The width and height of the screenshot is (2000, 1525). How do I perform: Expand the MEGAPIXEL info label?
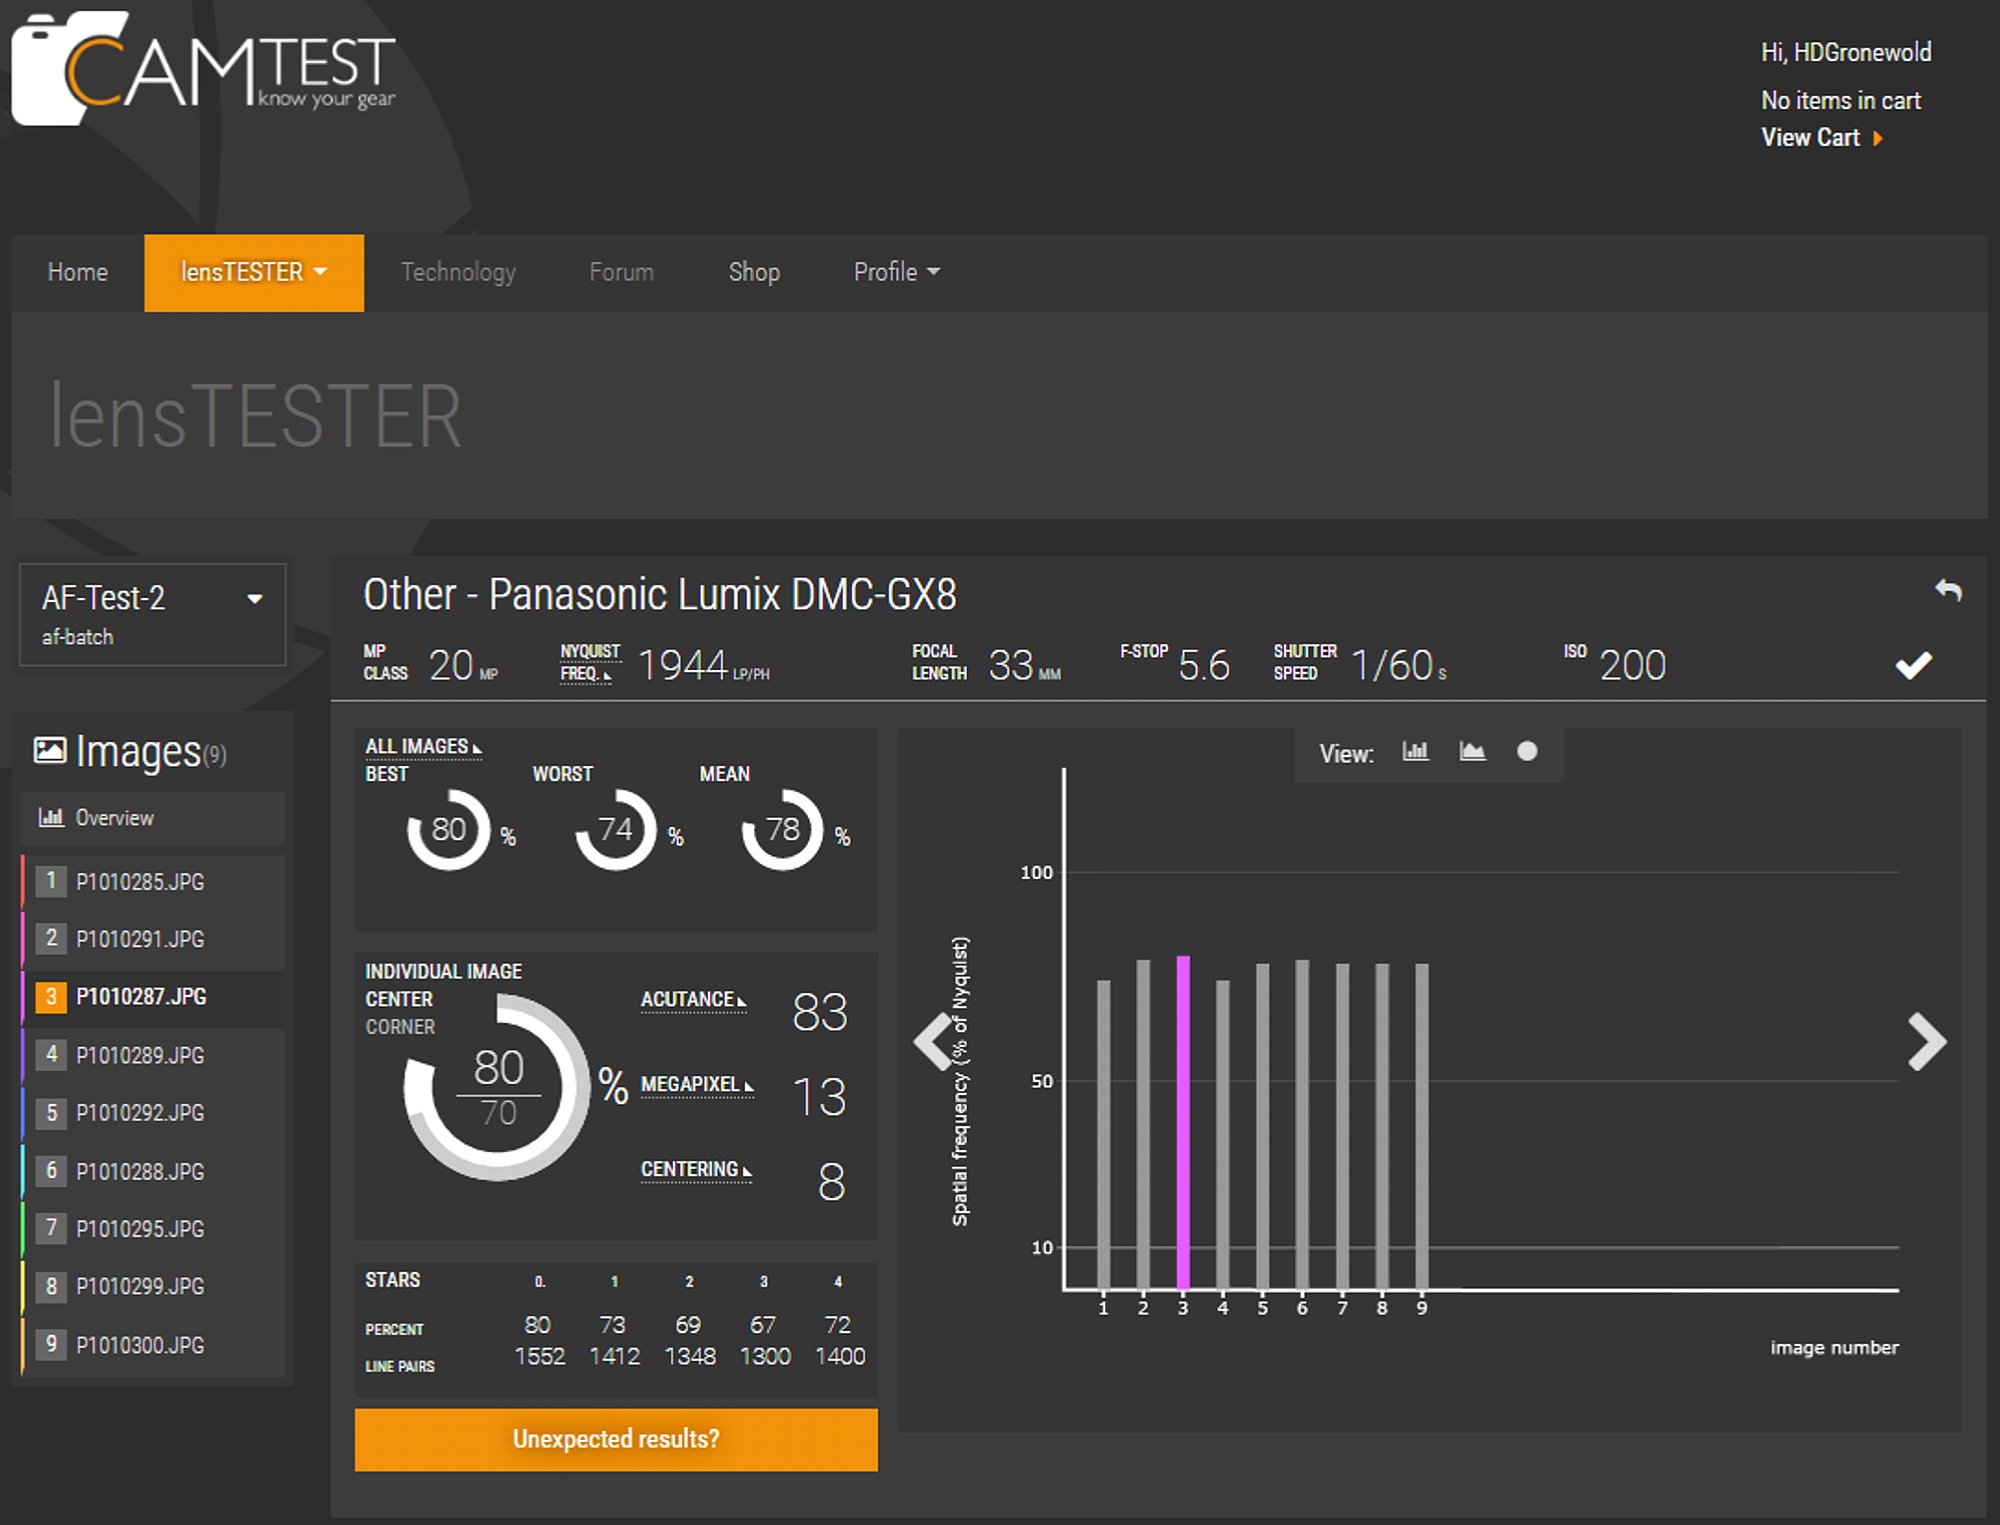coord(697,1084)
